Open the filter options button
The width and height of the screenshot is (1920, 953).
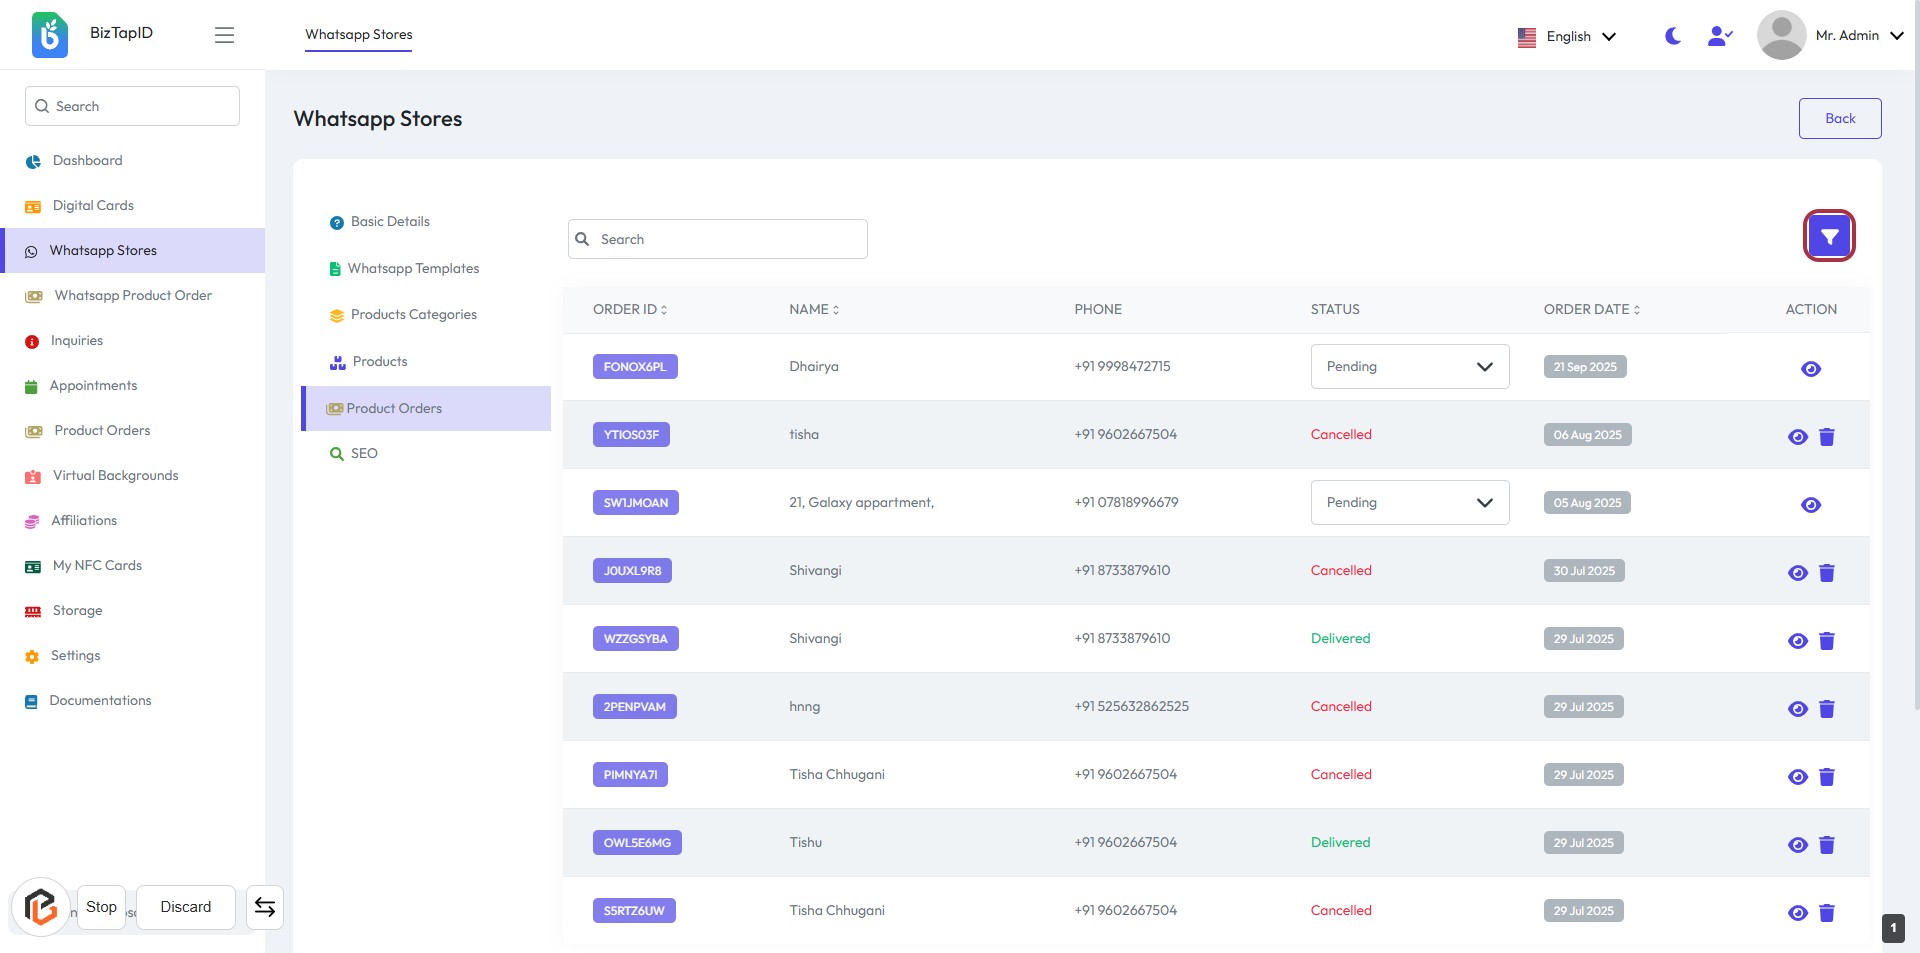(x=1828, y=237)
